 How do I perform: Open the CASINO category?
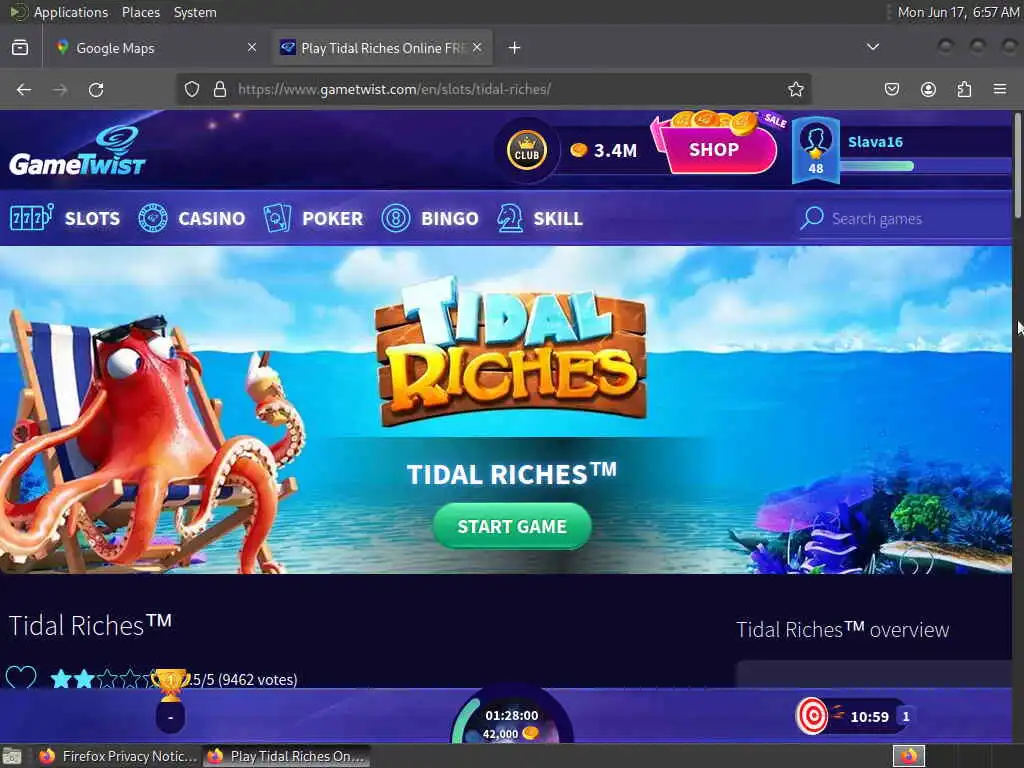coord(192,218)
